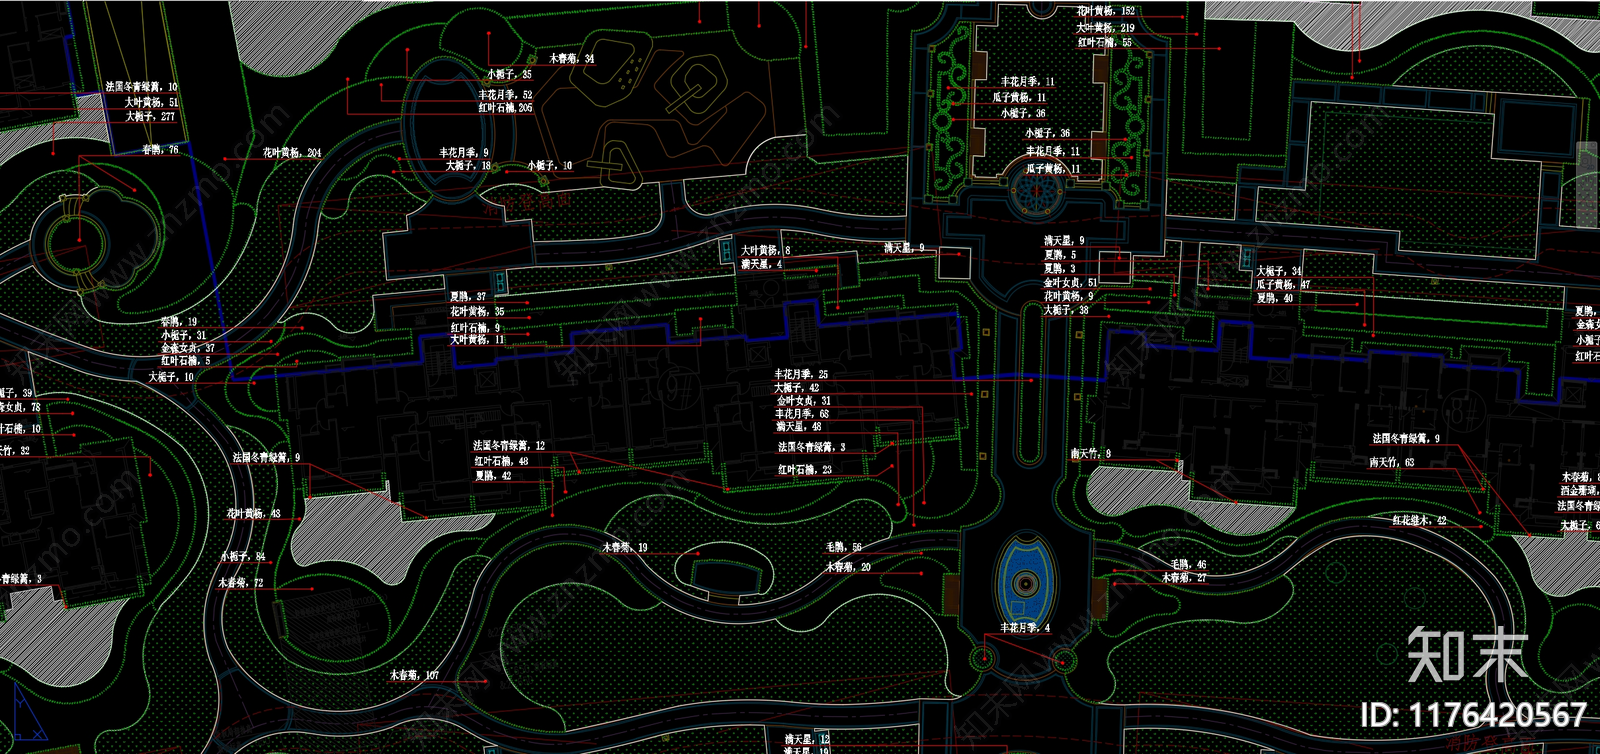
Task: Click the '金叶女贞, 31' annotation
Action: pyautogui.click(x=805, y=400)
